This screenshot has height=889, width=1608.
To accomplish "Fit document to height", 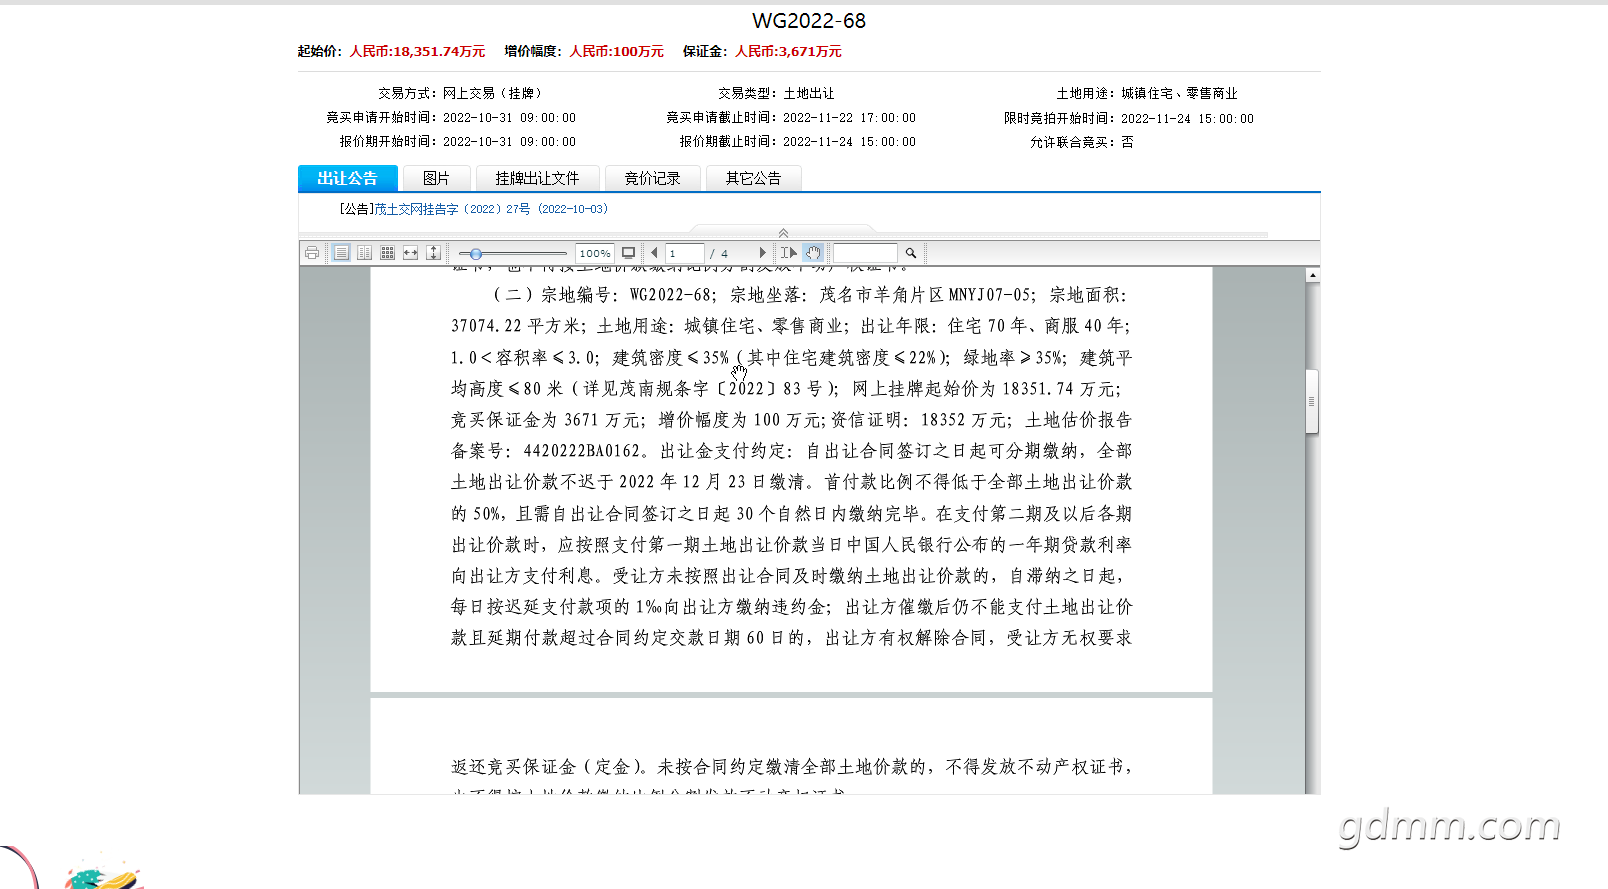I will [x=433, y=253].
